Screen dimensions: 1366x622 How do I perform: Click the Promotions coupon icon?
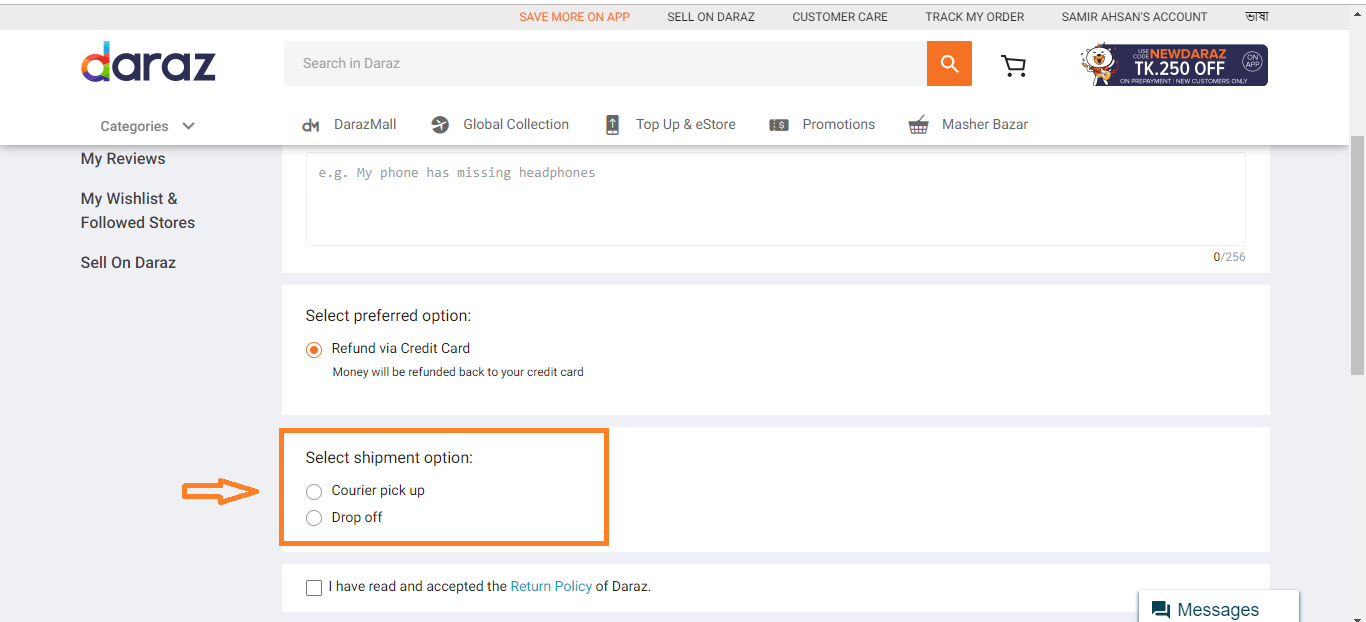[778, 125]
